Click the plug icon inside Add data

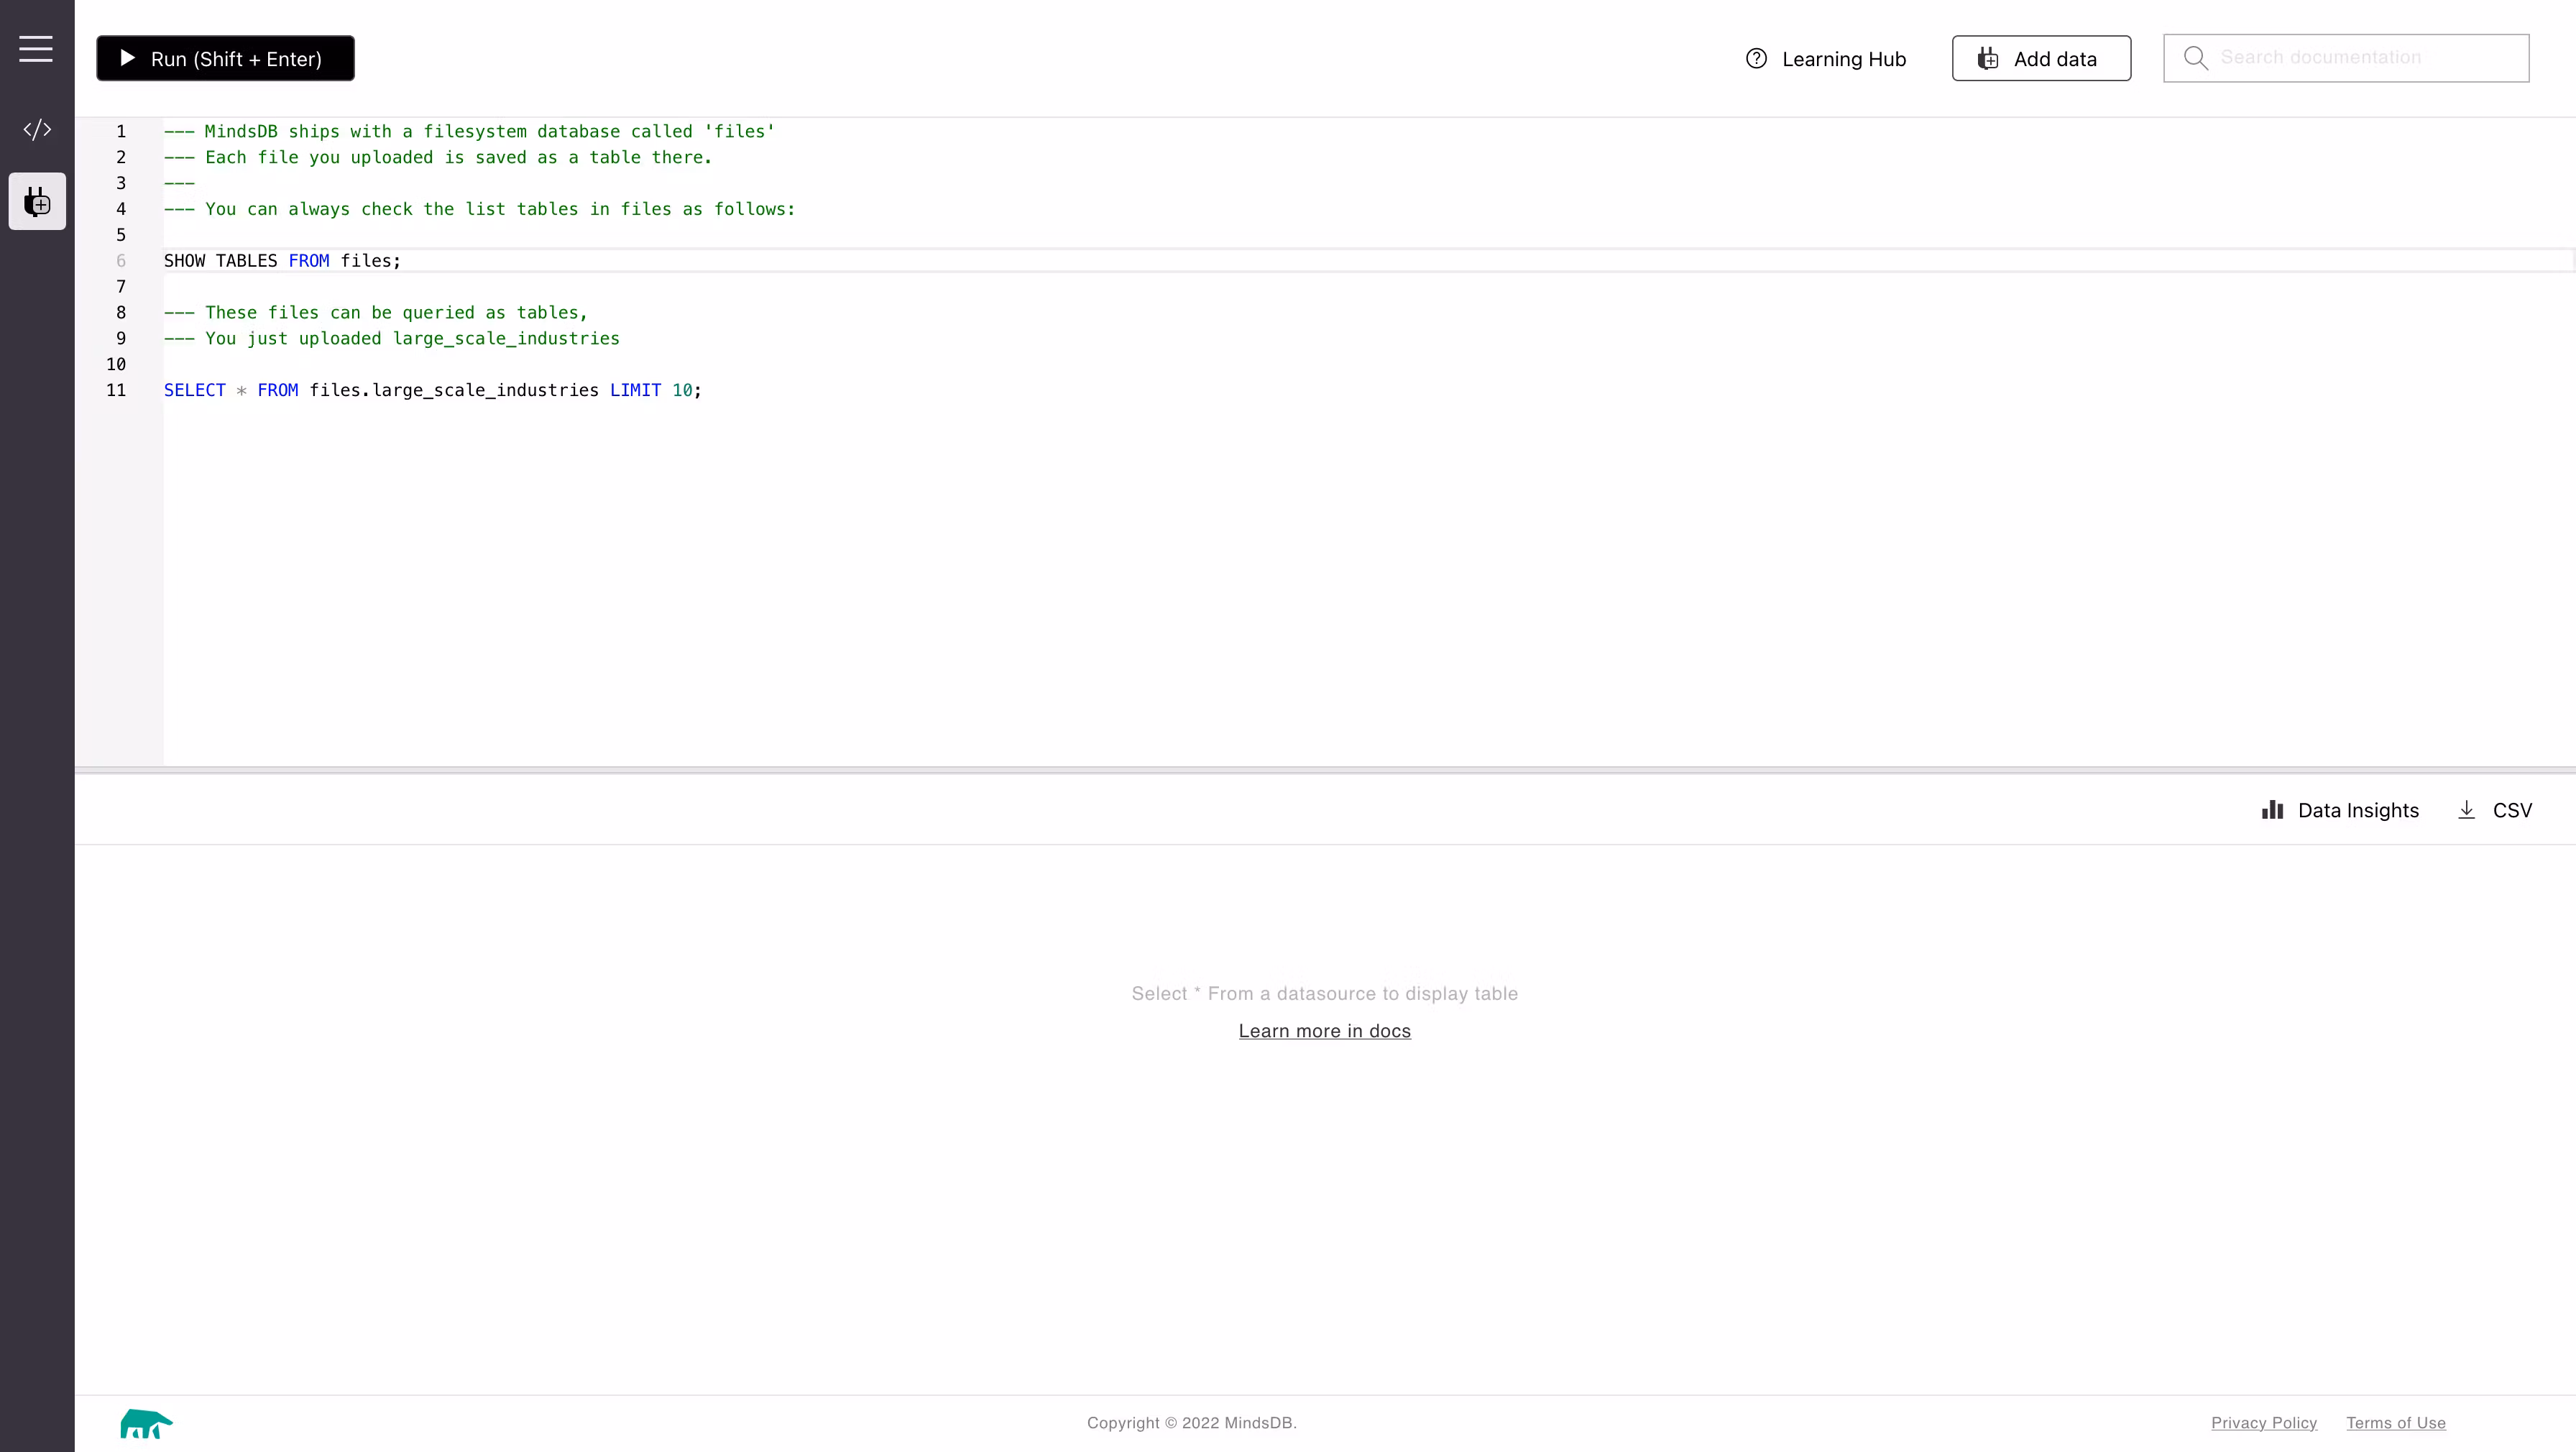point(1988,58)
